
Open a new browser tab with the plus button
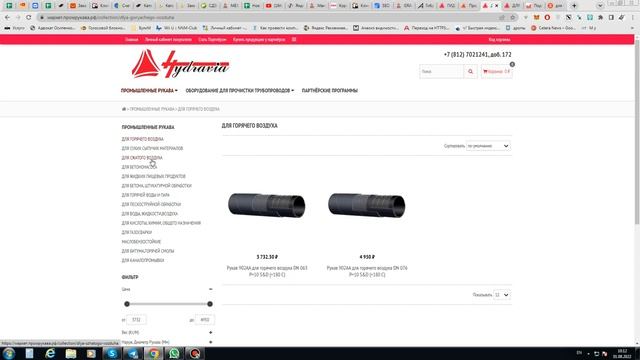[574, 6]
